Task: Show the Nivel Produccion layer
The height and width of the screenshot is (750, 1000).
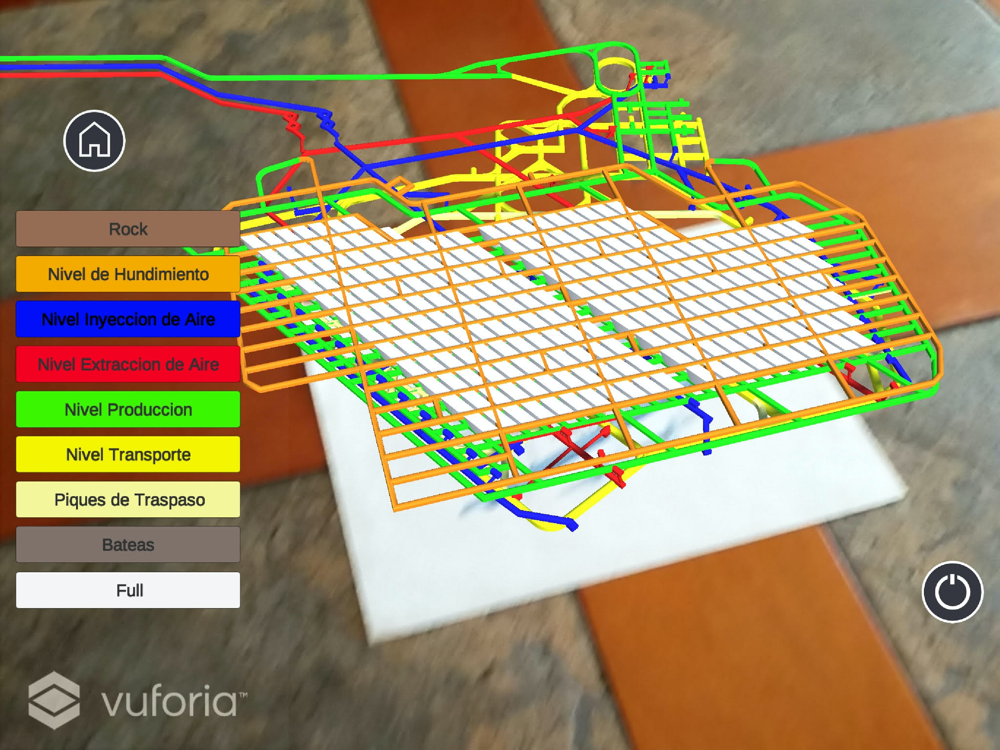Action: tap(128, 409)
